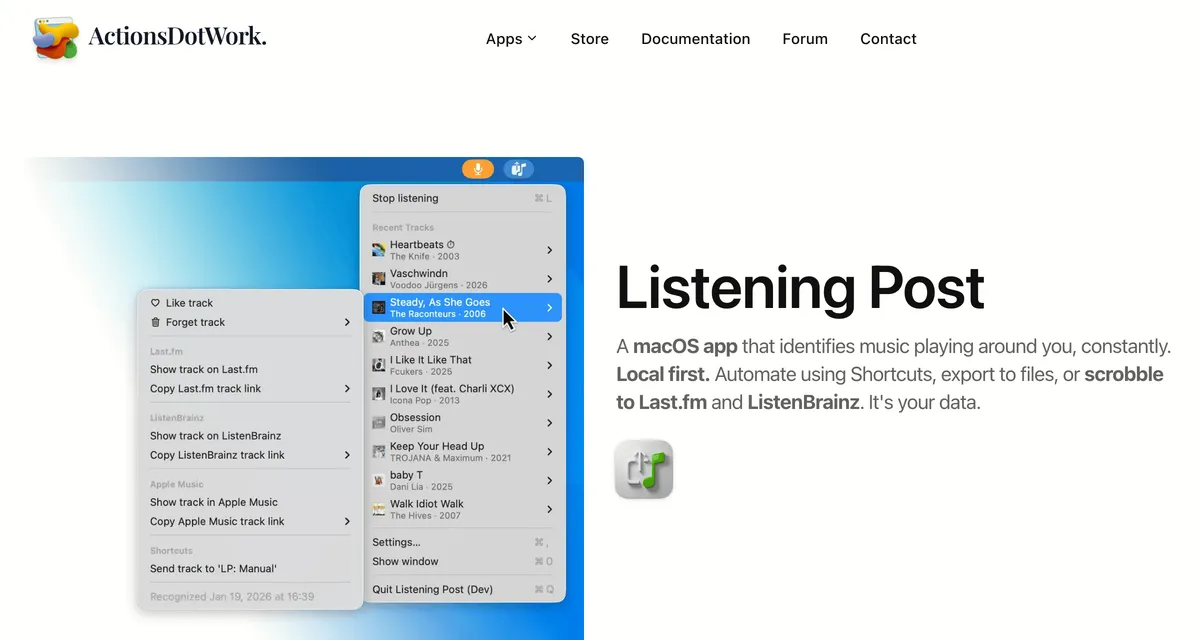Click the blue Listening Post menu bar icon
The height and width of the screenshot is (640, 1200).
pyautogui.click(x=518, y=169)
